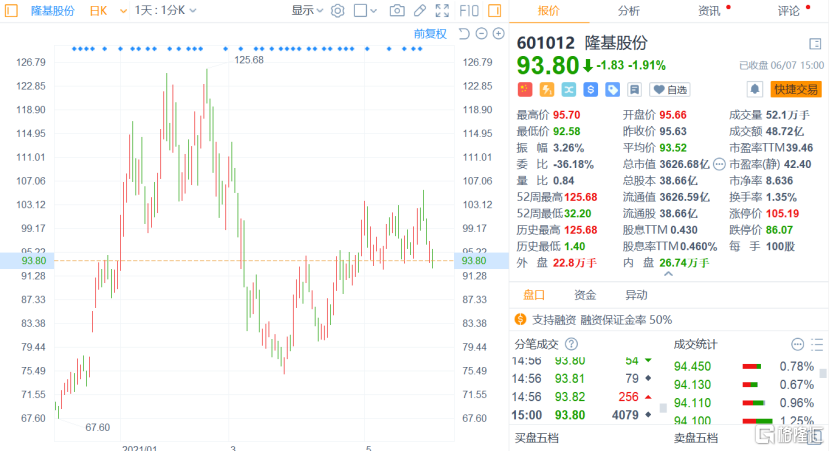The height and width of the screenshot is (451, 830).
Task: Click the 成交统计 scrollbar thumb
Action: (x=823, y=373)
